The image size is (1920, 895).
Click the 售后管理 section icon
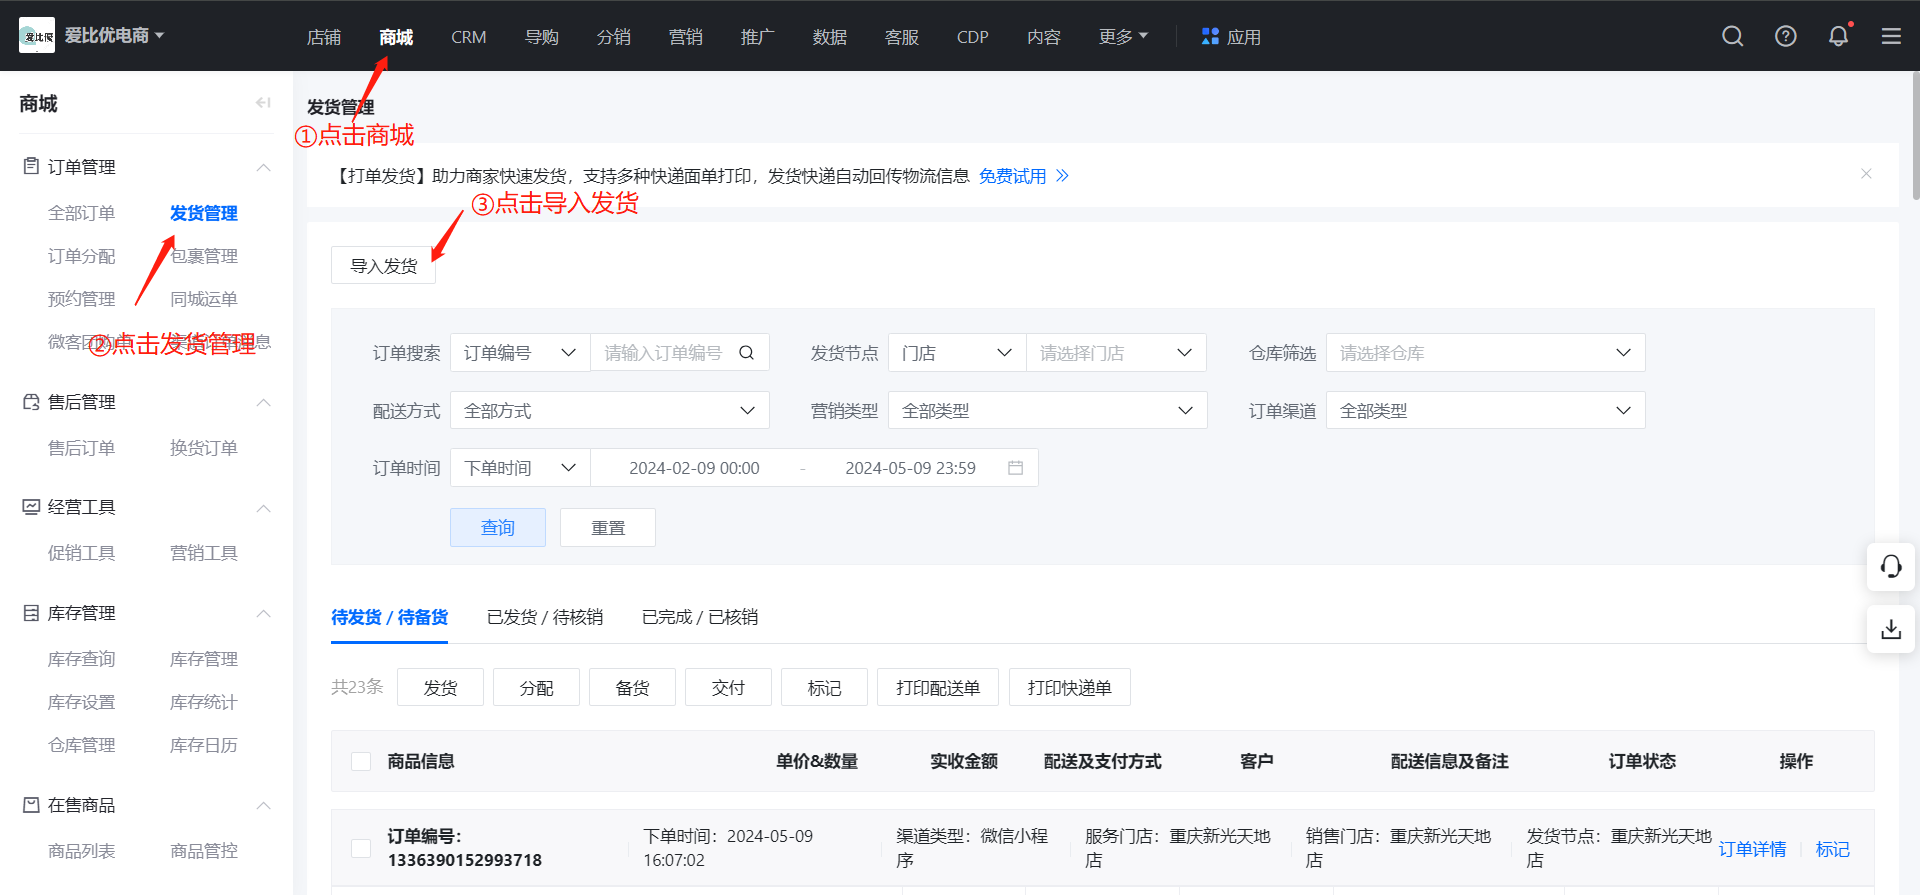click(31, 401)
